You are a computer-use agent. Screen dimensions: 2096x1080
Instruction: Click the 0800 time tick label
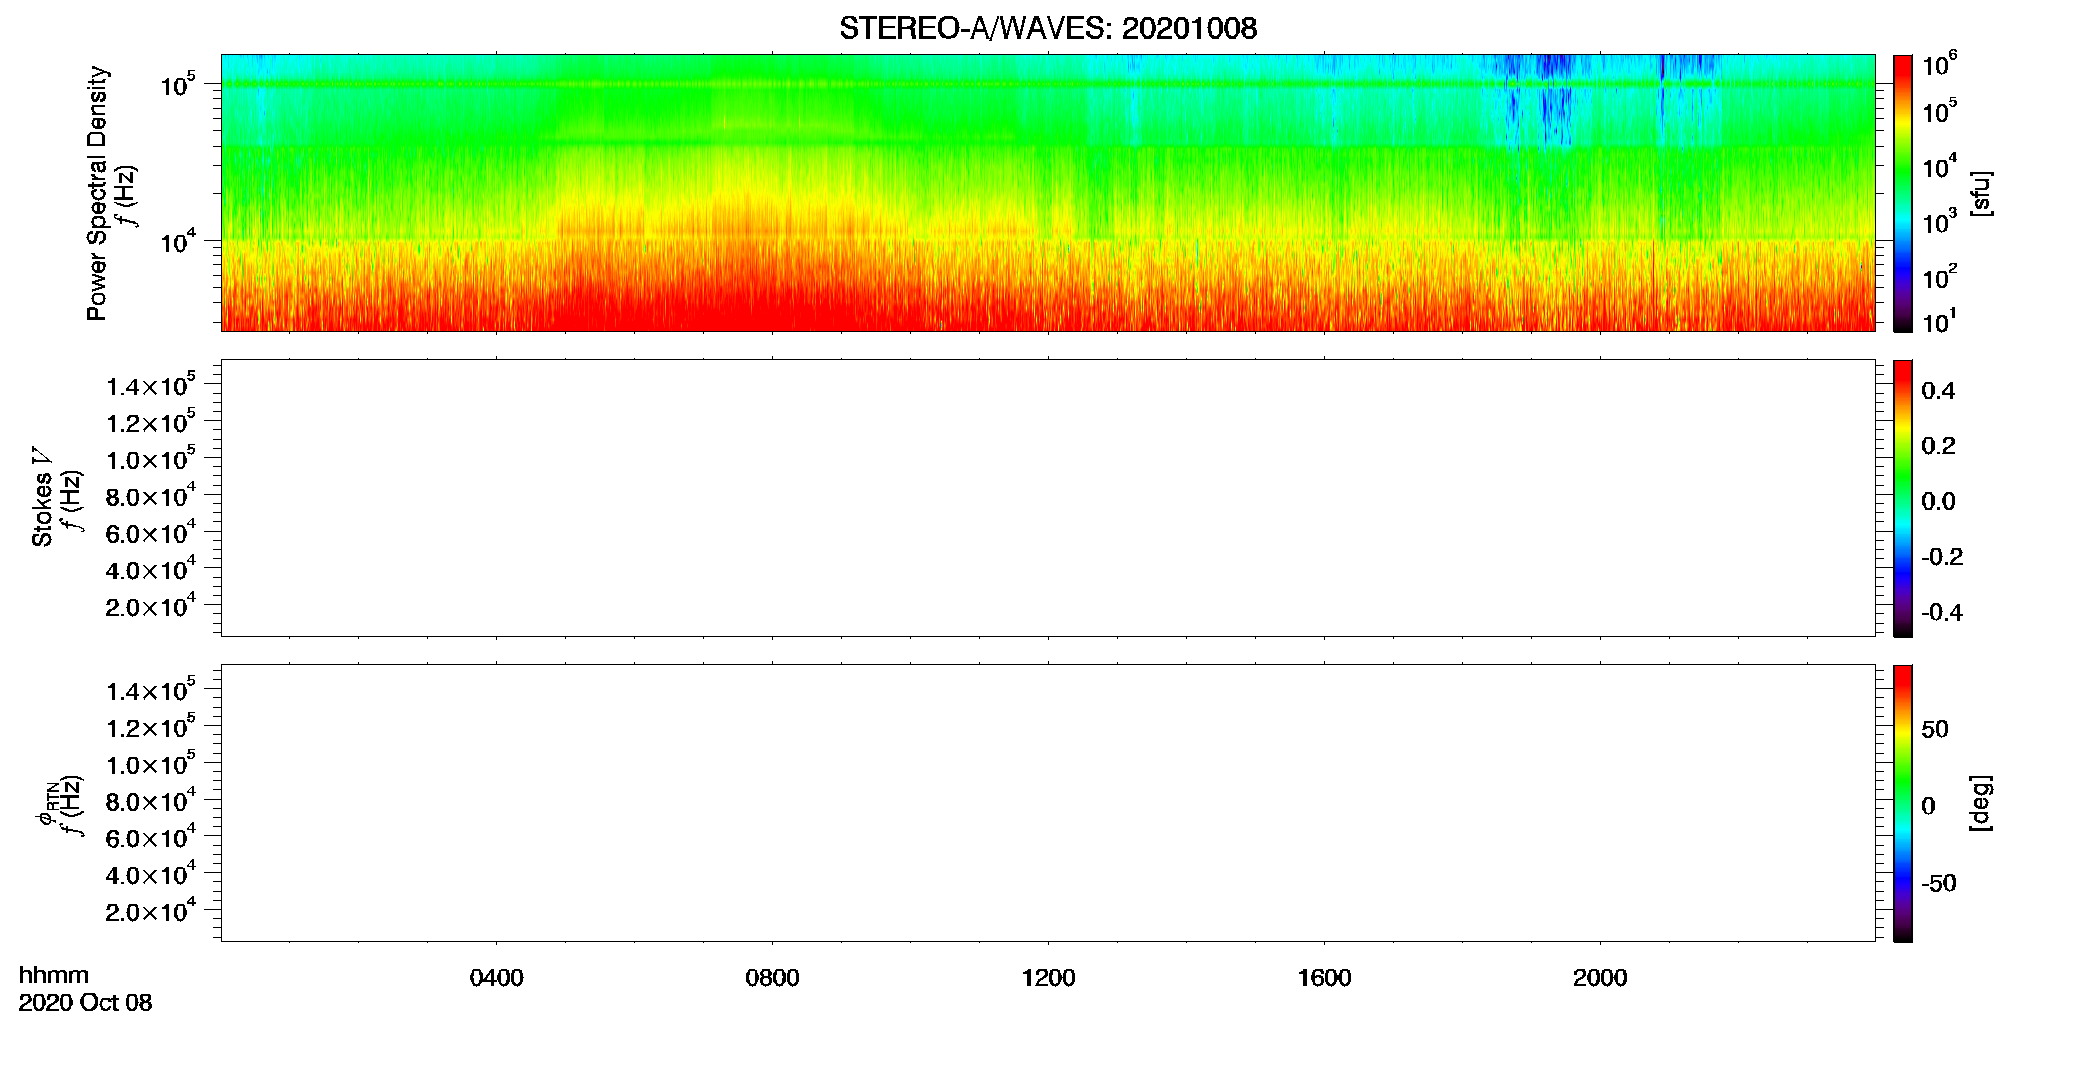coord(772,978)
